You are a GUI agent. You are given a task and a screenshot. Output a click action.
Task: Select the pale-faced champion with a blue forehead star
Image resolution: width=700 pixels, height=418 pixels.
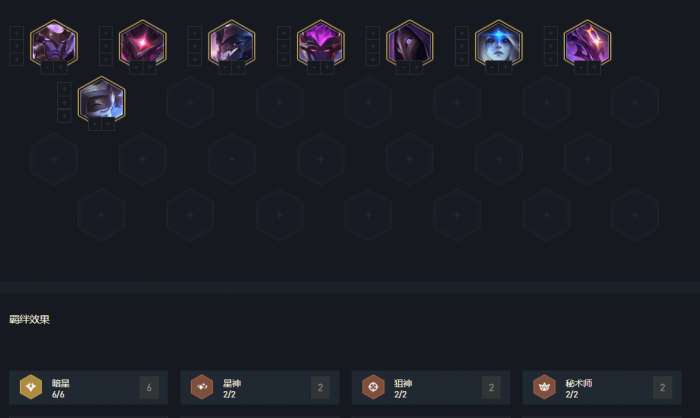[499, 43]
